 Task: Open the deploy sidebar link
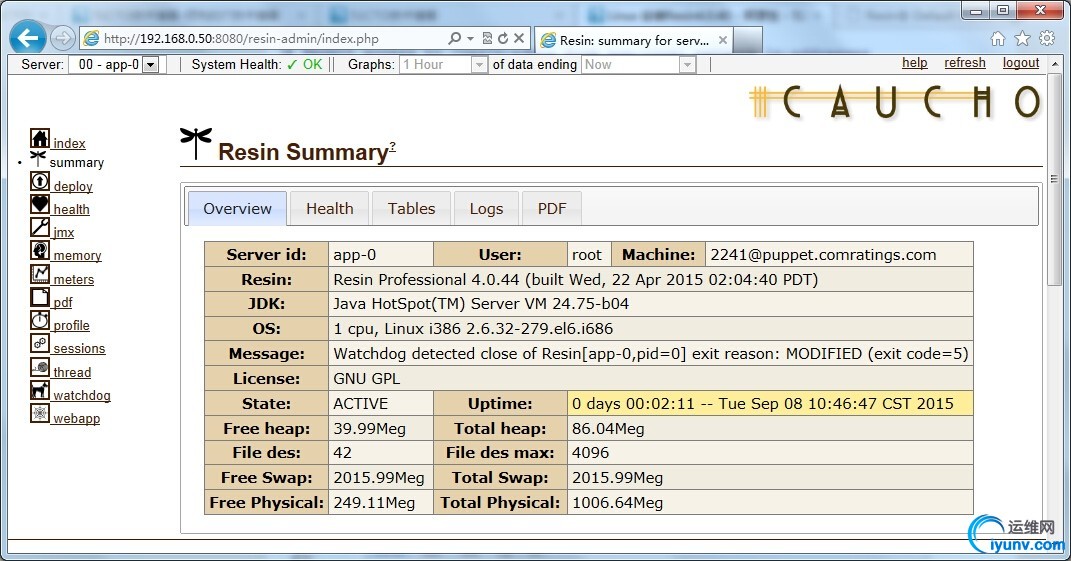(73, 187)
